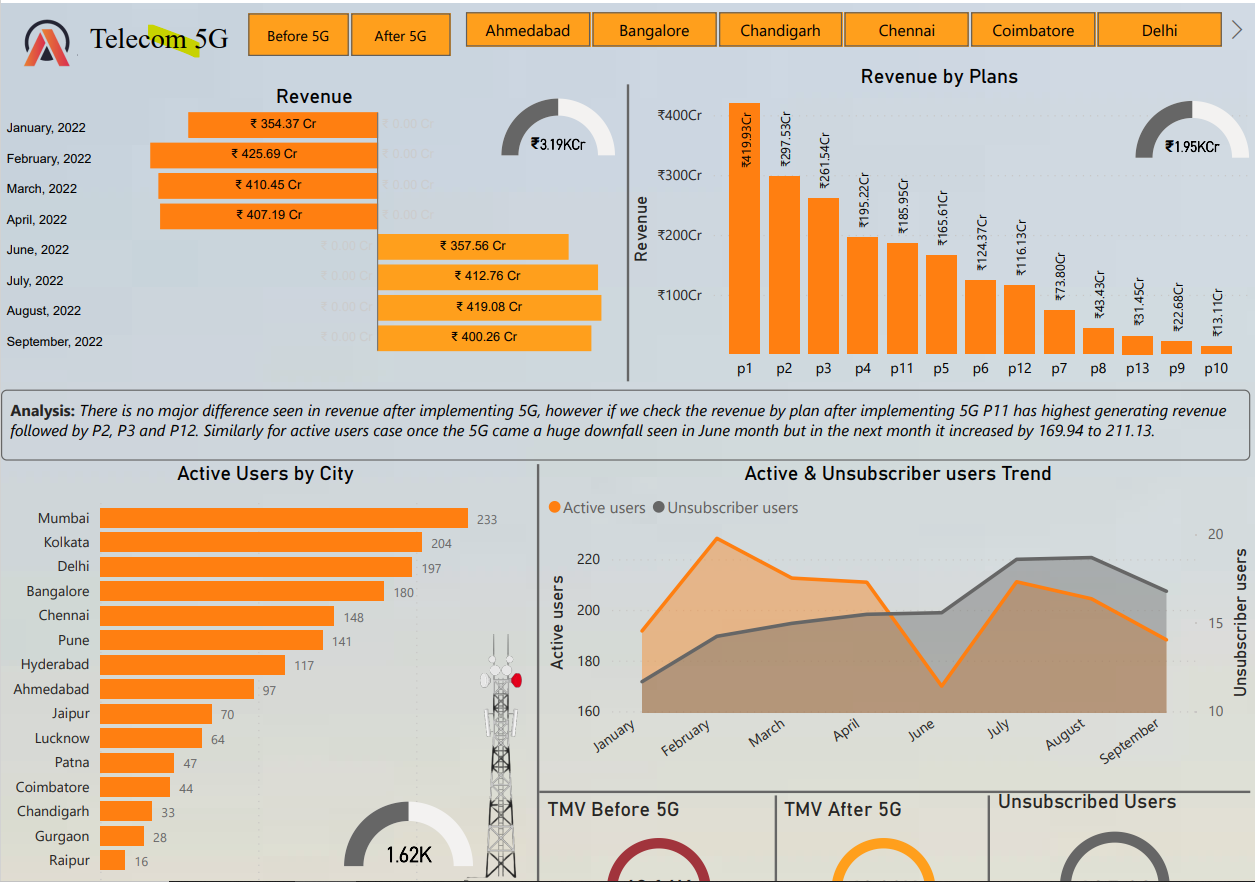The height and width of the screenshot is (882, 1255).
Task: Toggle Active users legend series
Action: 598,508
